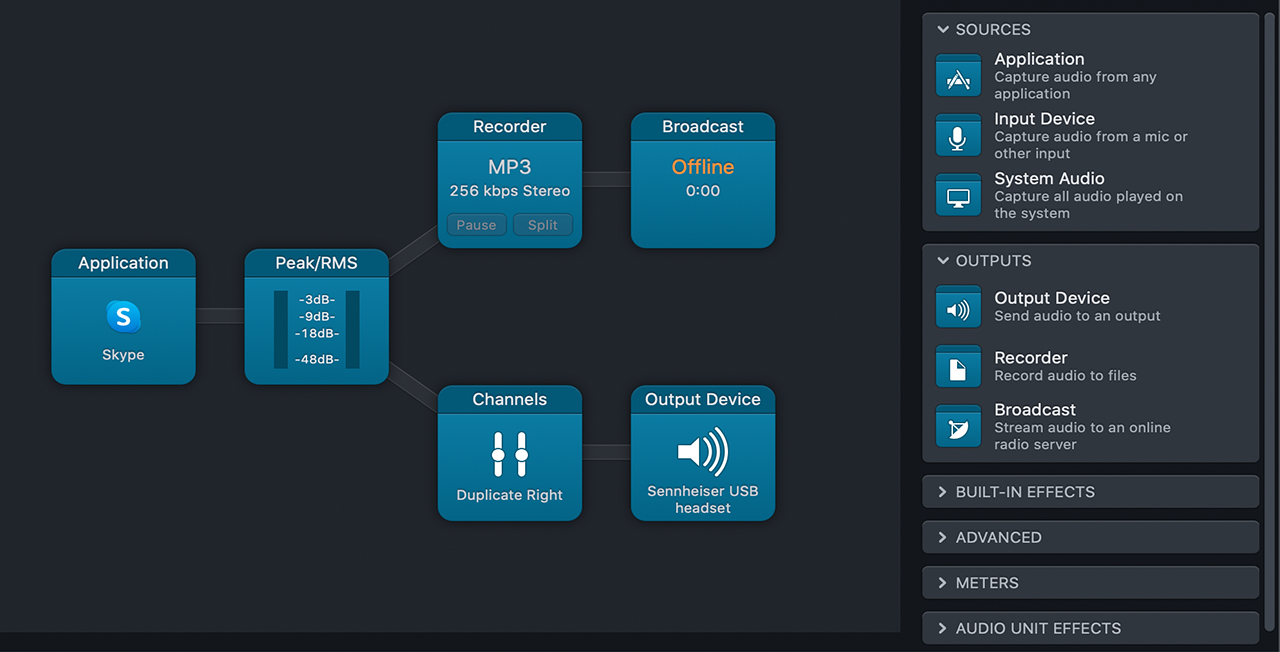Click the speaker icon in Output Device block

coord(702,452)
